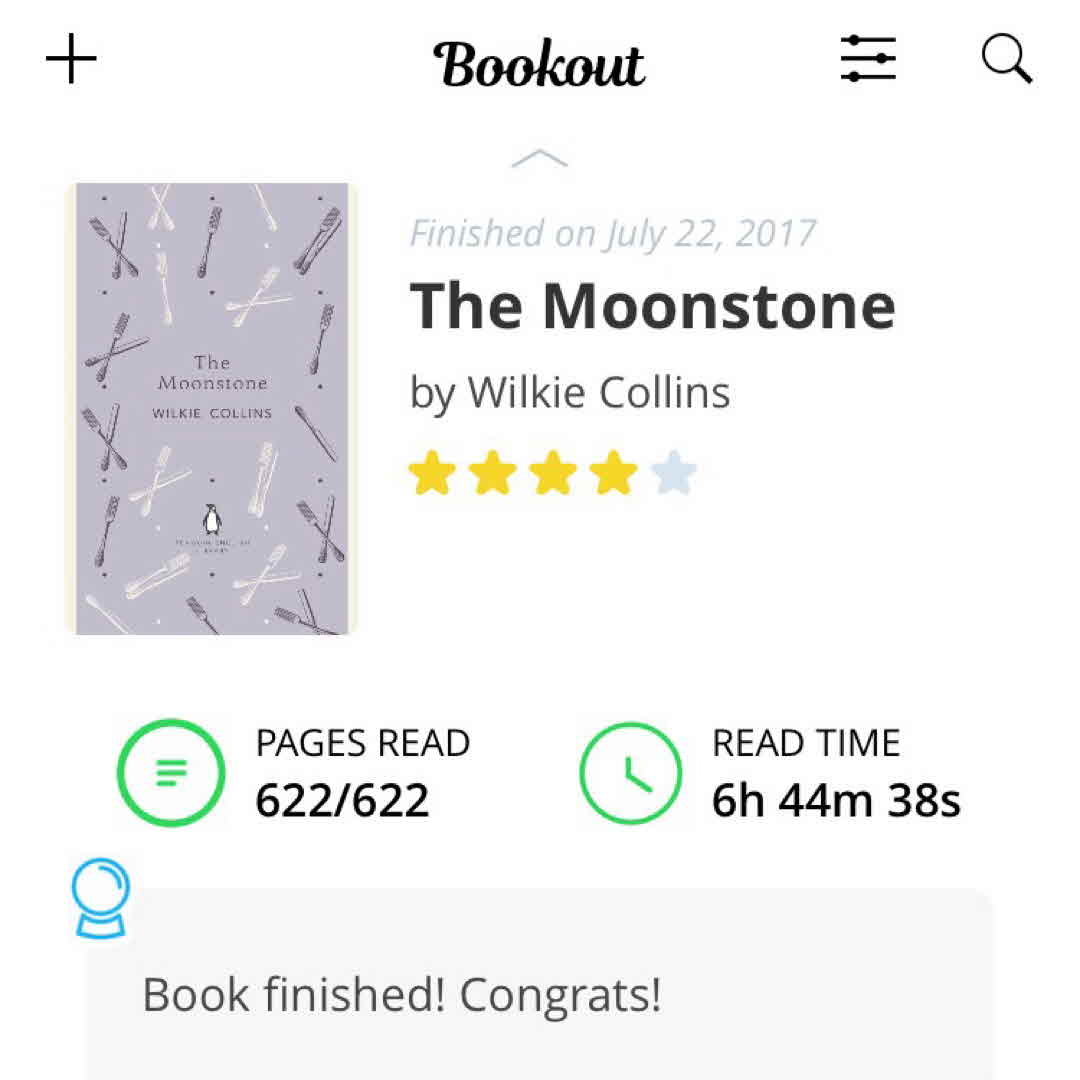Tap the Finished on July 22, 2017 date
This screenshot has width=1080, height=1080.
(613, 233)
